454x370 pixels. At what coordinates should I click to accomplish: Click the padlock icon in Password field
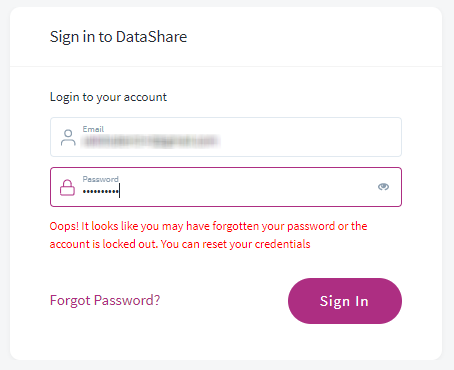point(67,187)
